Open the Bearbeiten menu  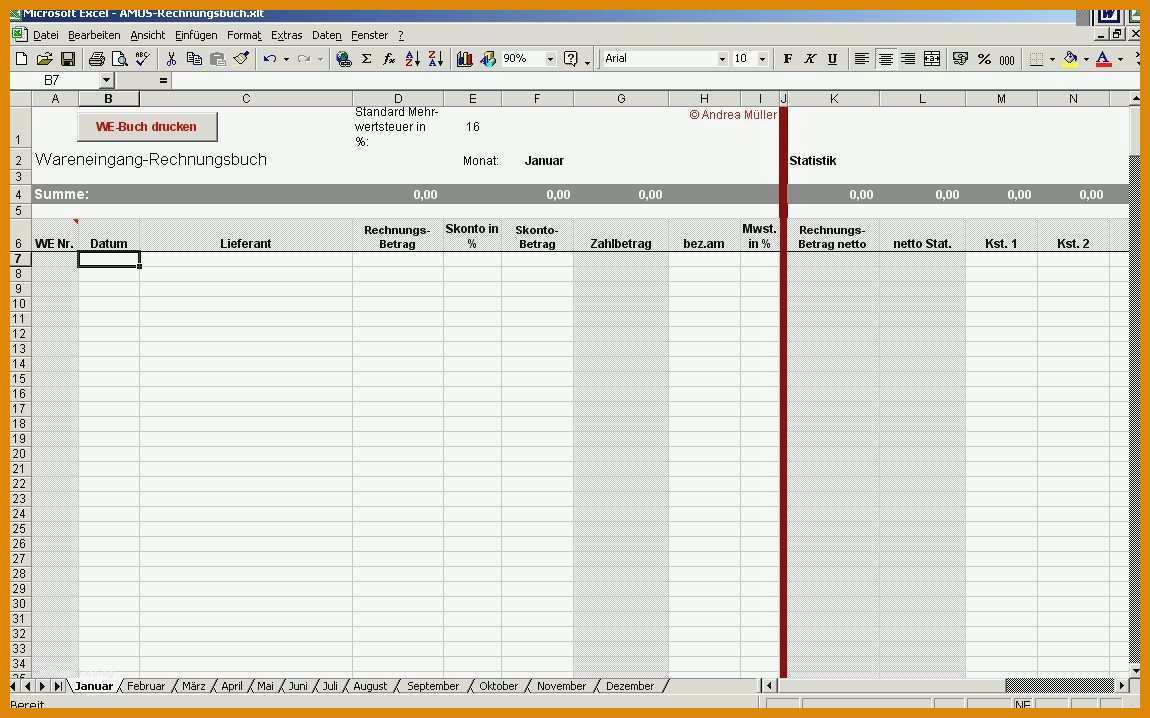click(94, 35)
